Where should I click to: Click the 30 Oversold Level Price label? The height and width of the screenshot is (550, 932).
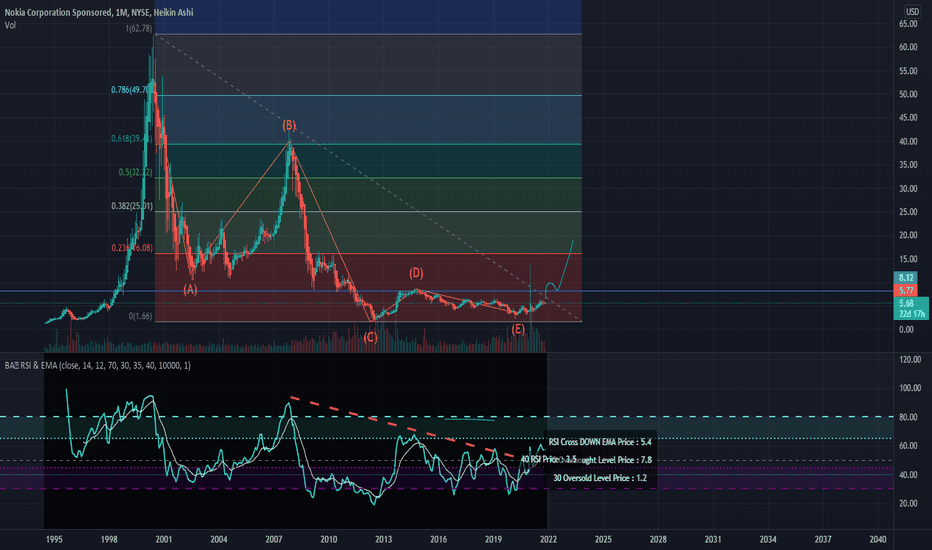click(600, 477)
